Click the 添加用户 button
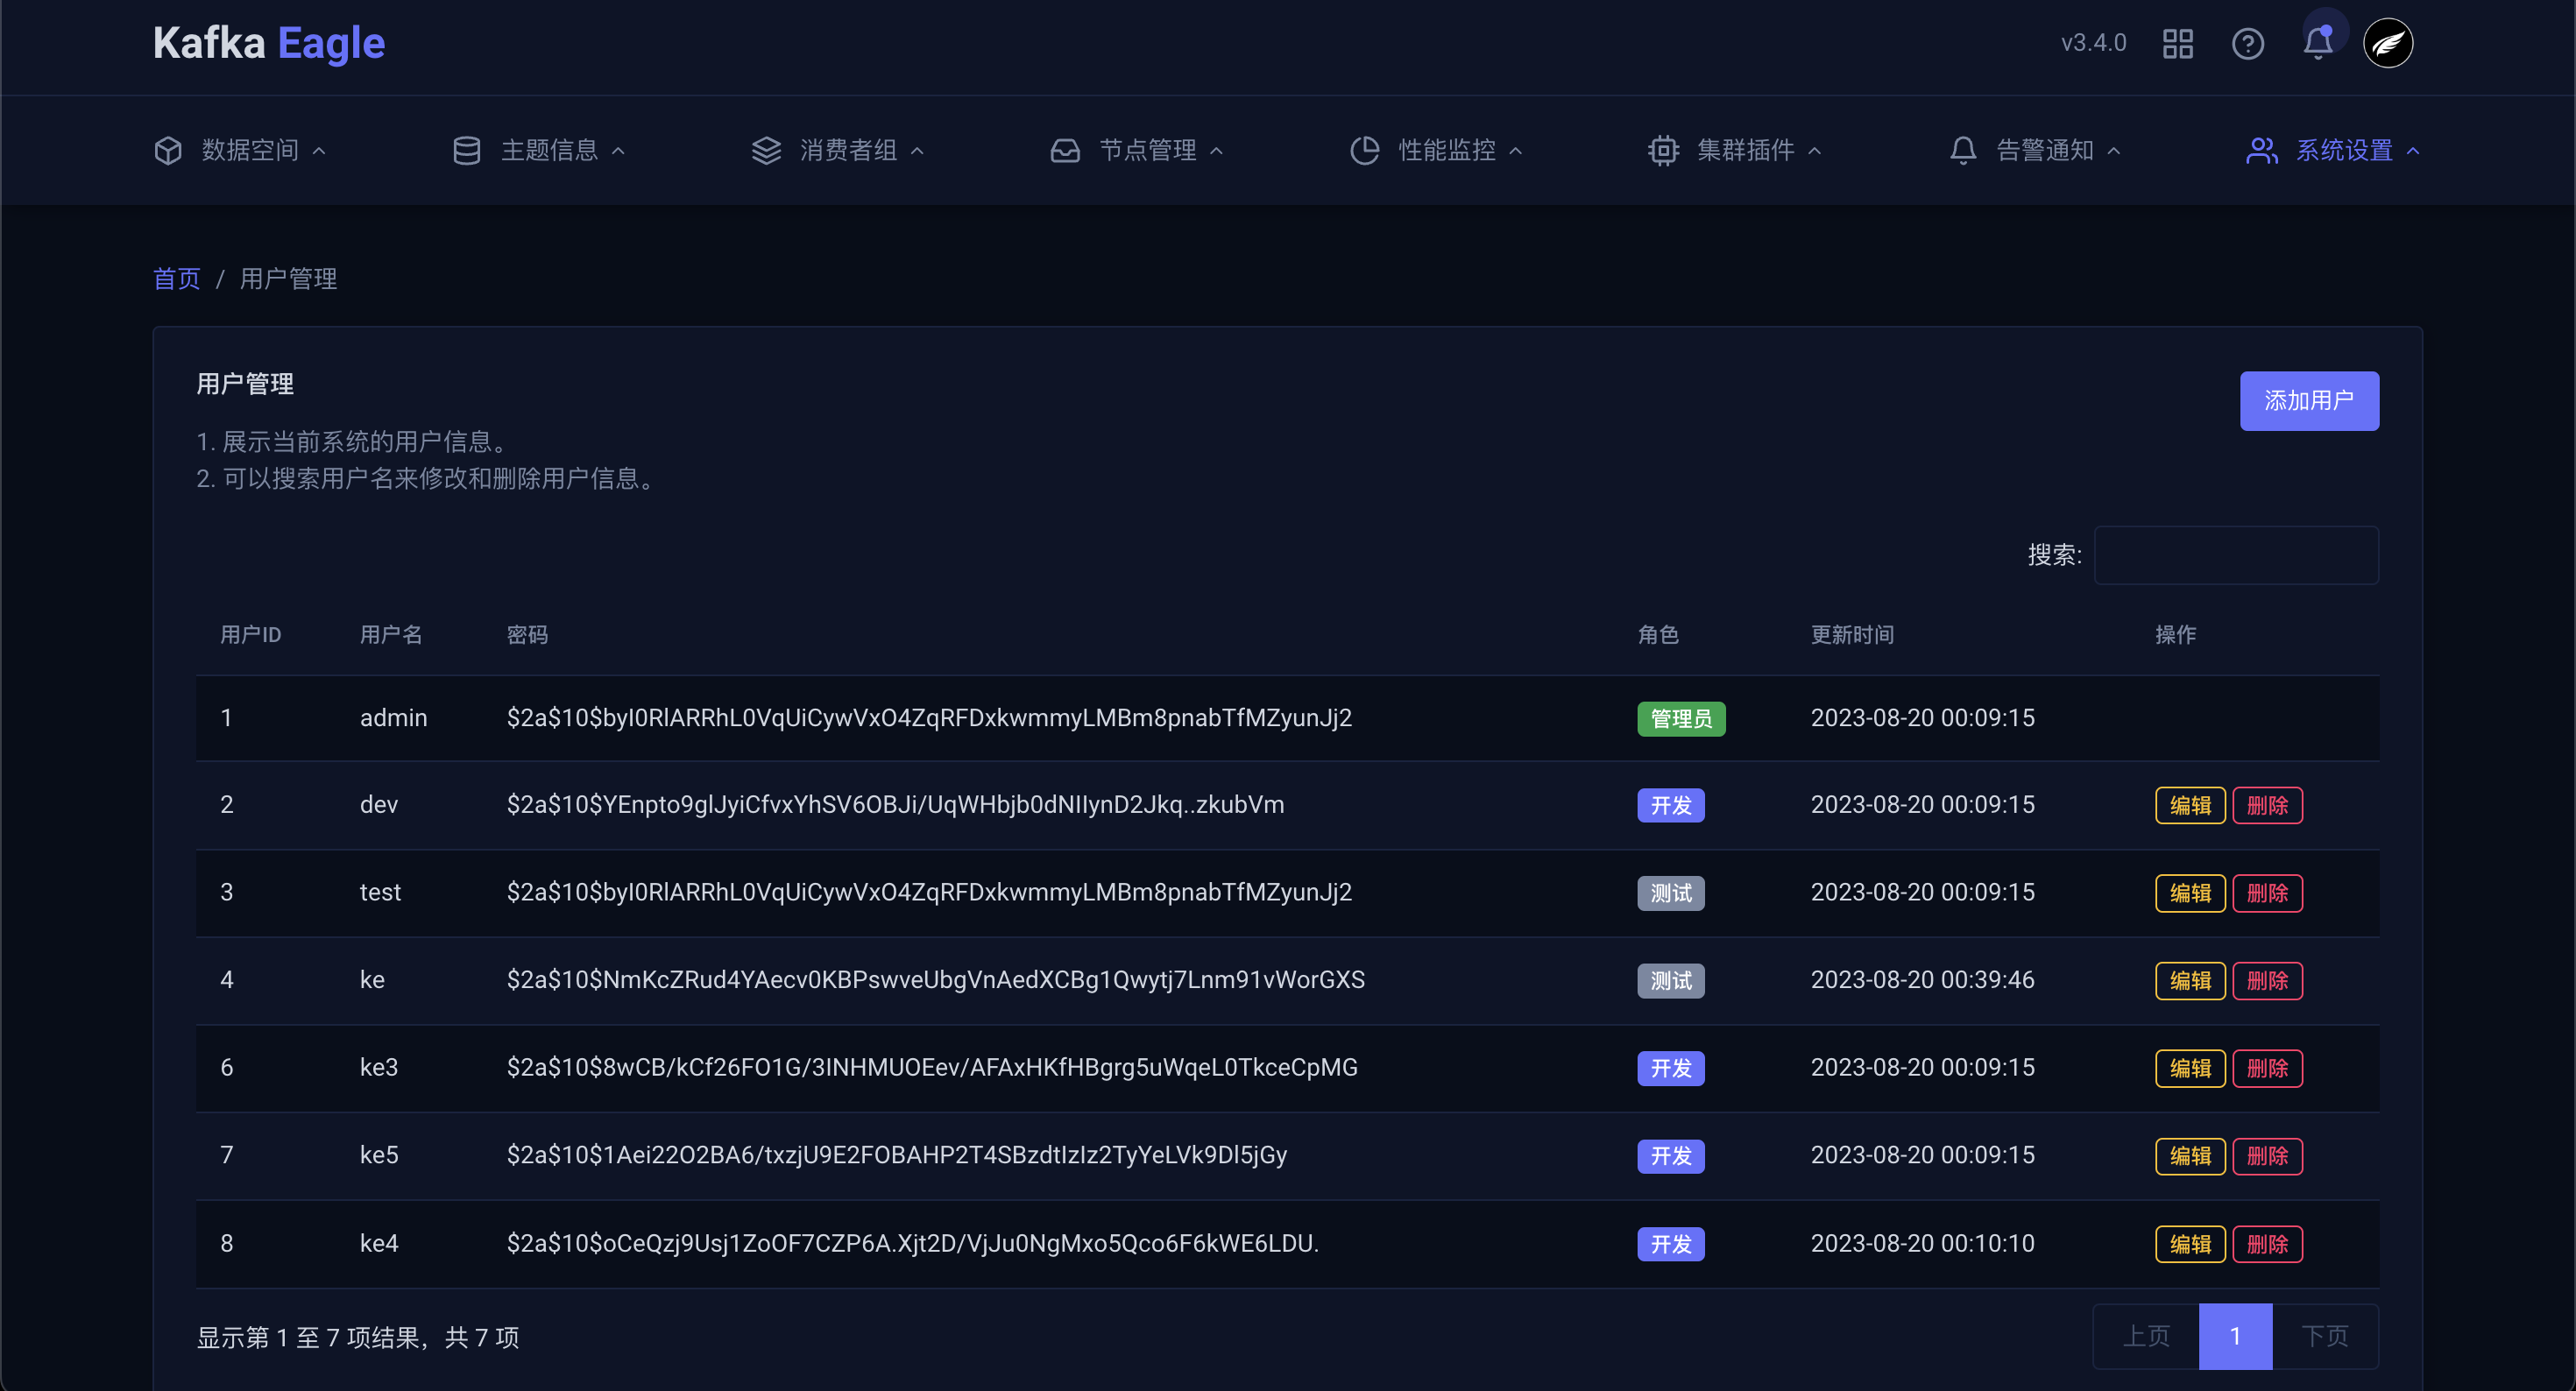 tap(2308, 401)
